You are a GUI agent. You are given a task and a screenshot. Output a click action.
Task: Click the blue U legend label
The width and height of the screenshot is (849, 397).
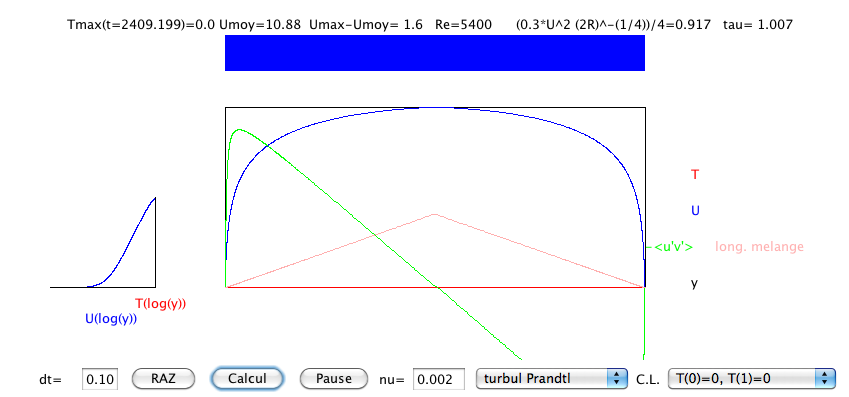(x=695, y=211)
